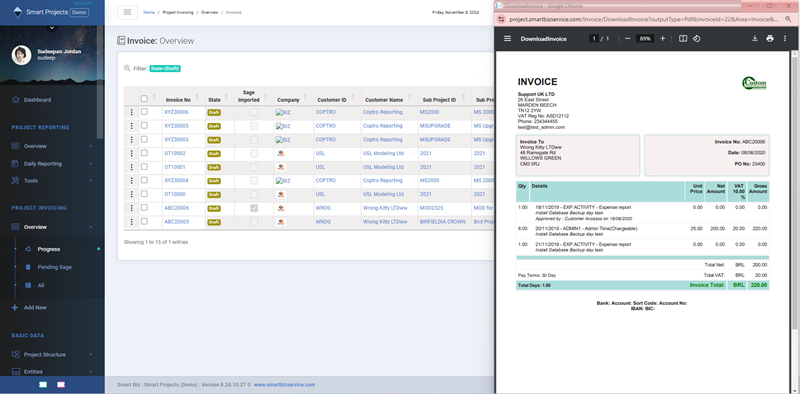Image resolution: width=800 pixels, height=394 pixels.
Task: Expand the user profile chevron
Action: (52, 28)
